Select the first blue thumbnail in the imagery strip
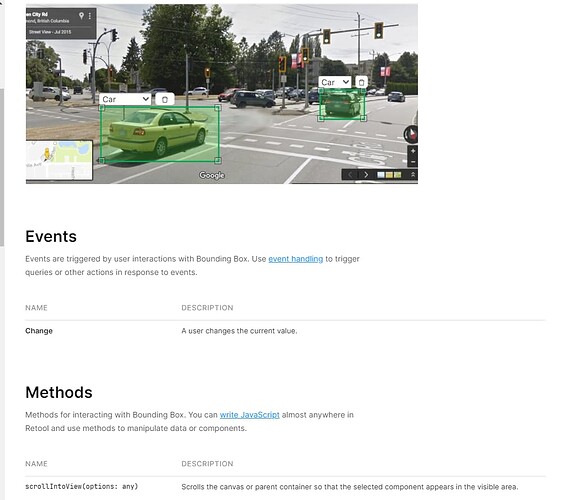Screen dimensions: 561x500 click(381, 175)
